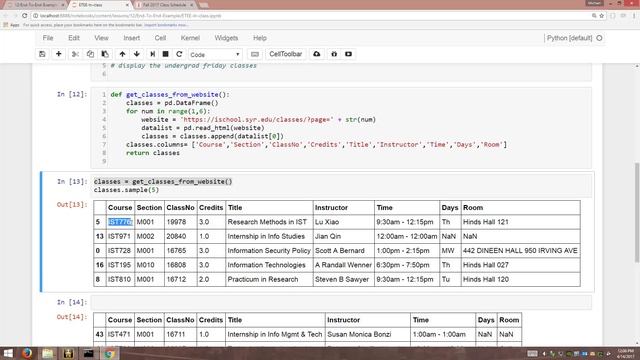Viewport: 640px width, 360px height.
Task: Insert a cell below with the plus icon
Action: point(58,54)
